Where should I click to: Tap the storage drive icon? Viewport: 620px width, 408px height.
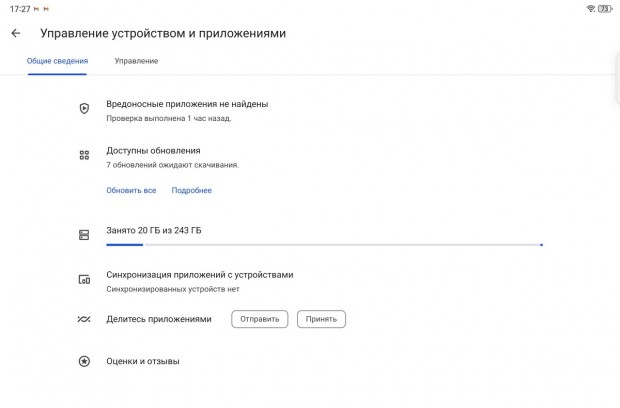click(x=84, y=235)
